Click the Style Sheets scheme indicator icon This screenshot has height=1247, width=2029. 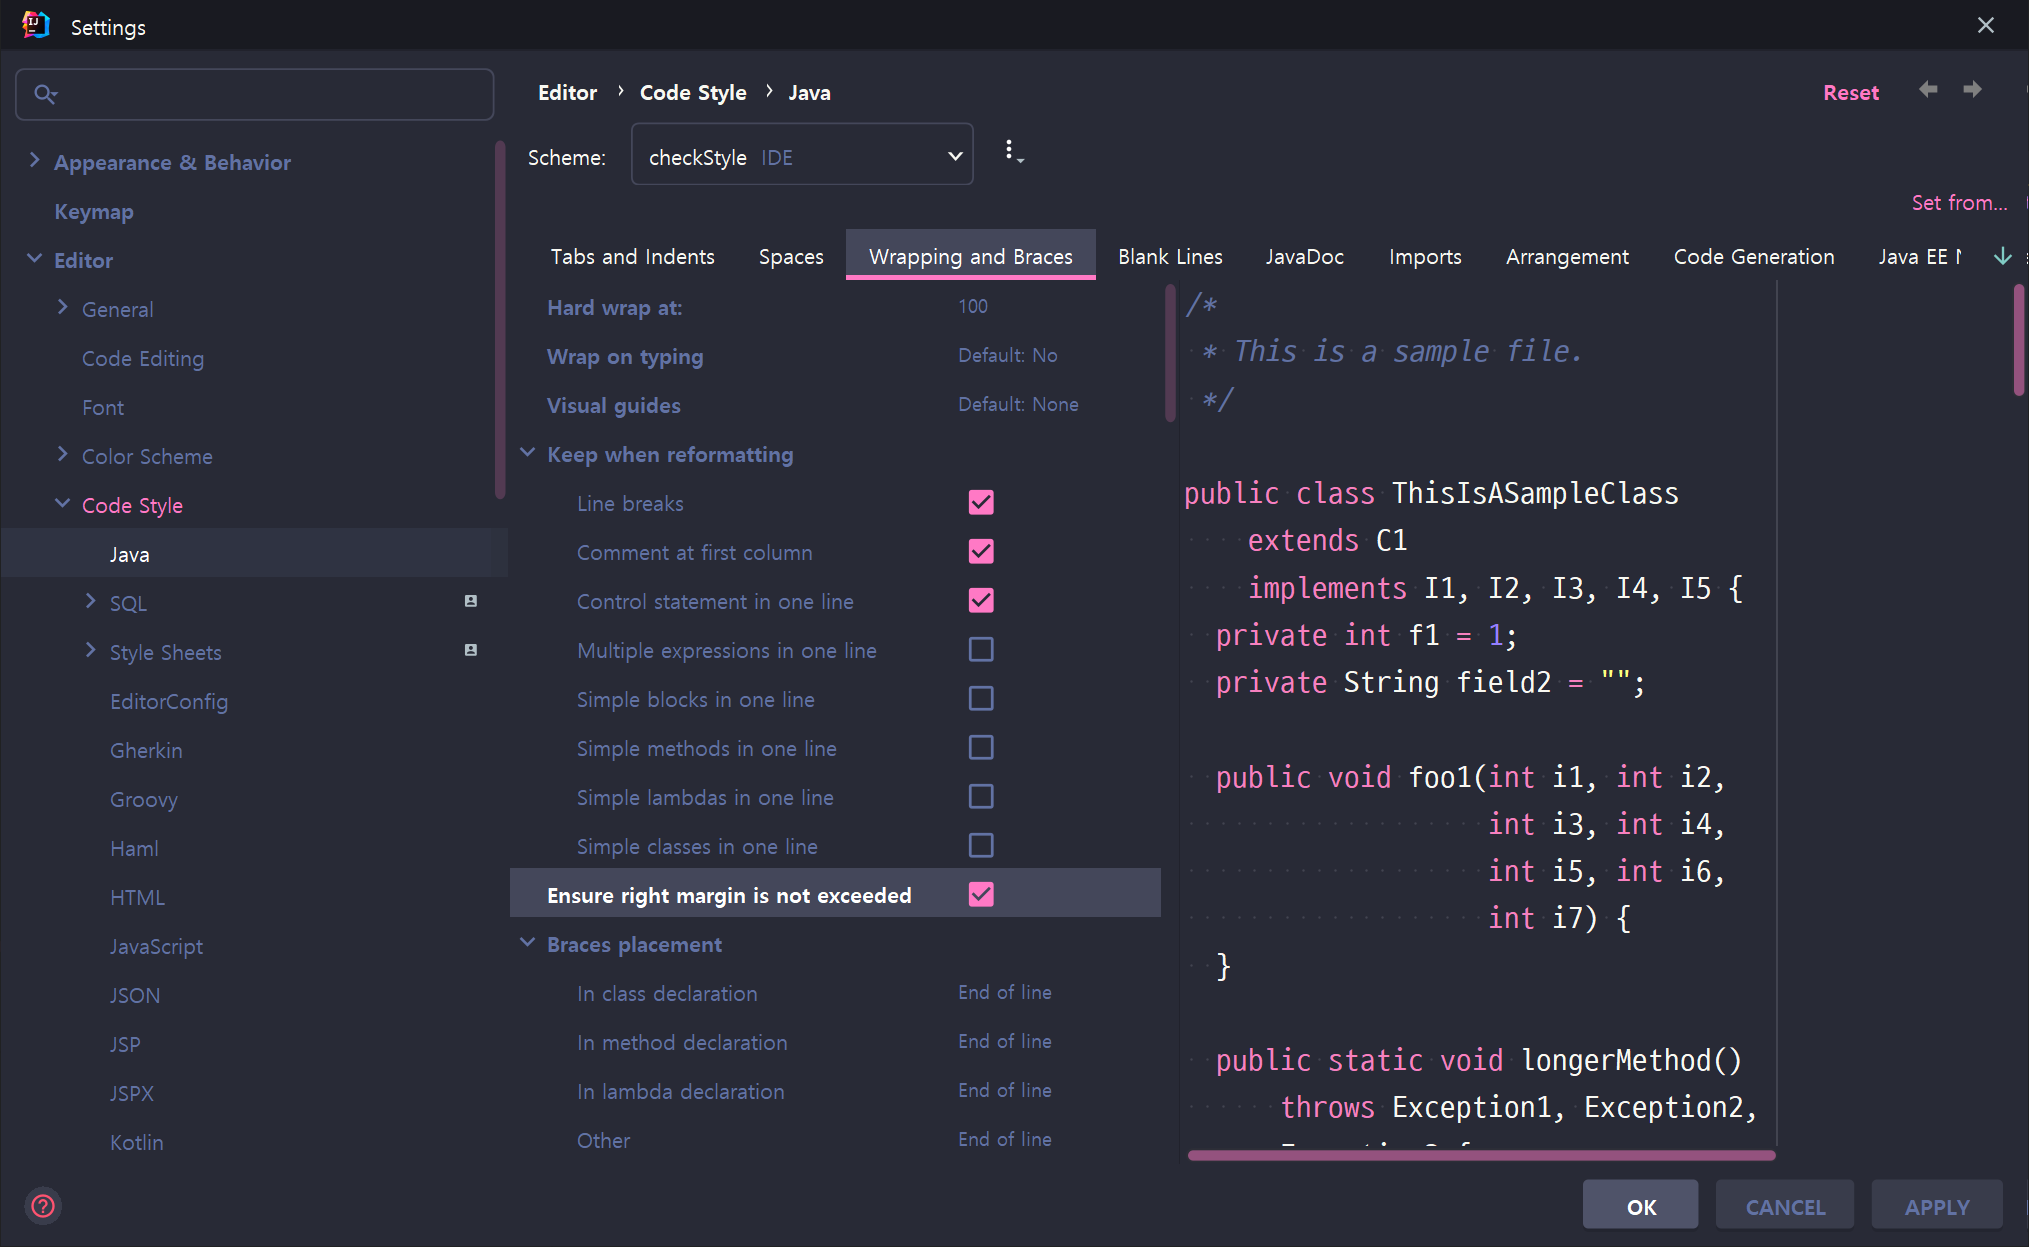click(470, 650)
